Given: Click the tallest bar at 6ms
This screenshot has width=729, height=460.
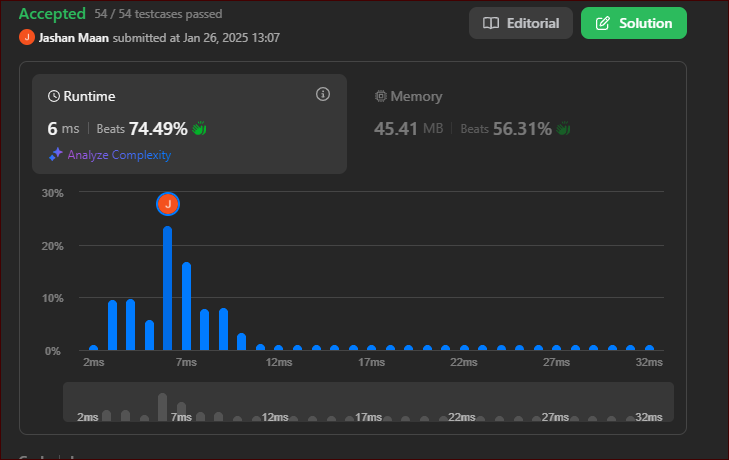Looking at the screenshot, I should click(x=167, y=288).
